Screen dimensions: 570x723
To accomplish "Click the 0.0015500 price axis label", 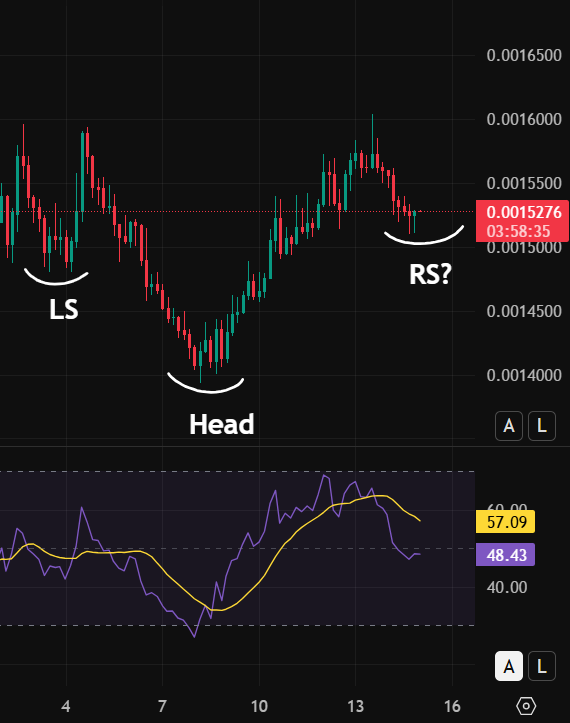I will pos(524,184).
